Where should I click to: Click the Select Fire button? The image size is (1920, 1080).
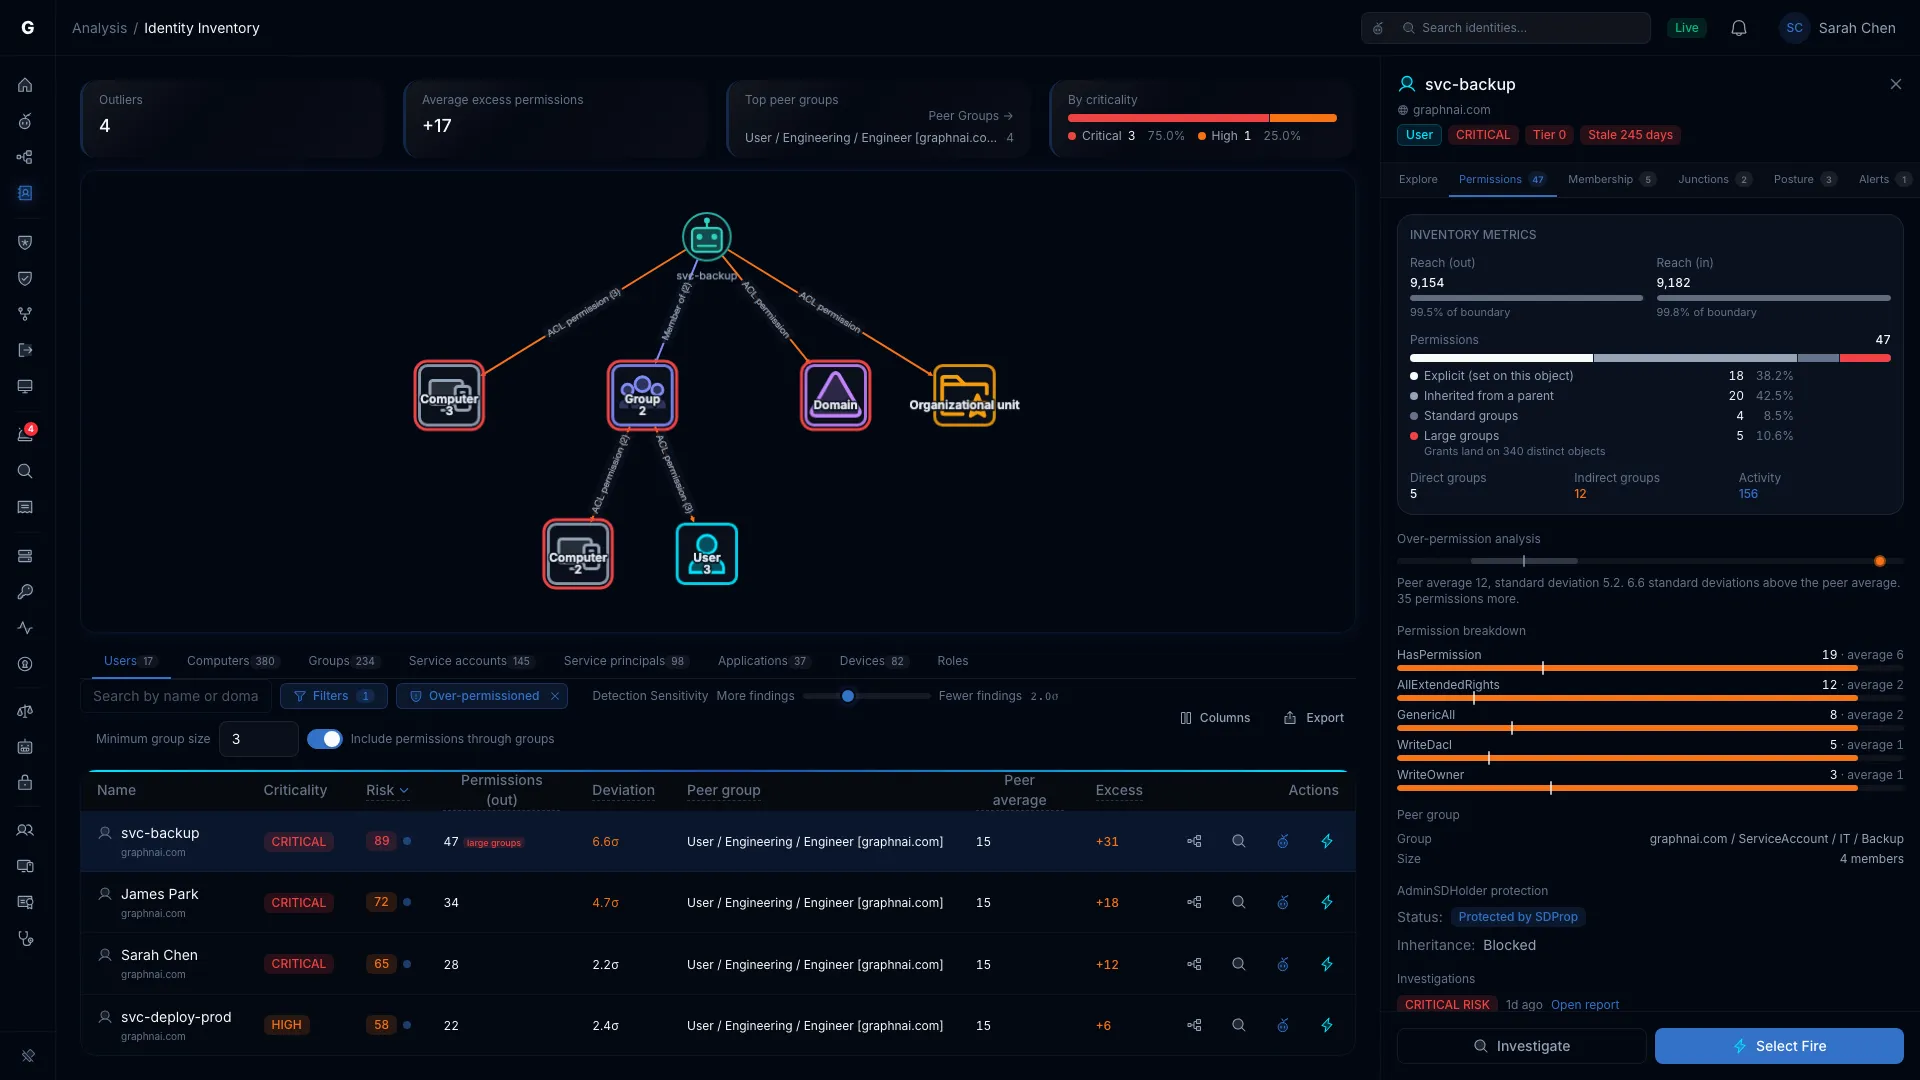coord(1779,1046)
